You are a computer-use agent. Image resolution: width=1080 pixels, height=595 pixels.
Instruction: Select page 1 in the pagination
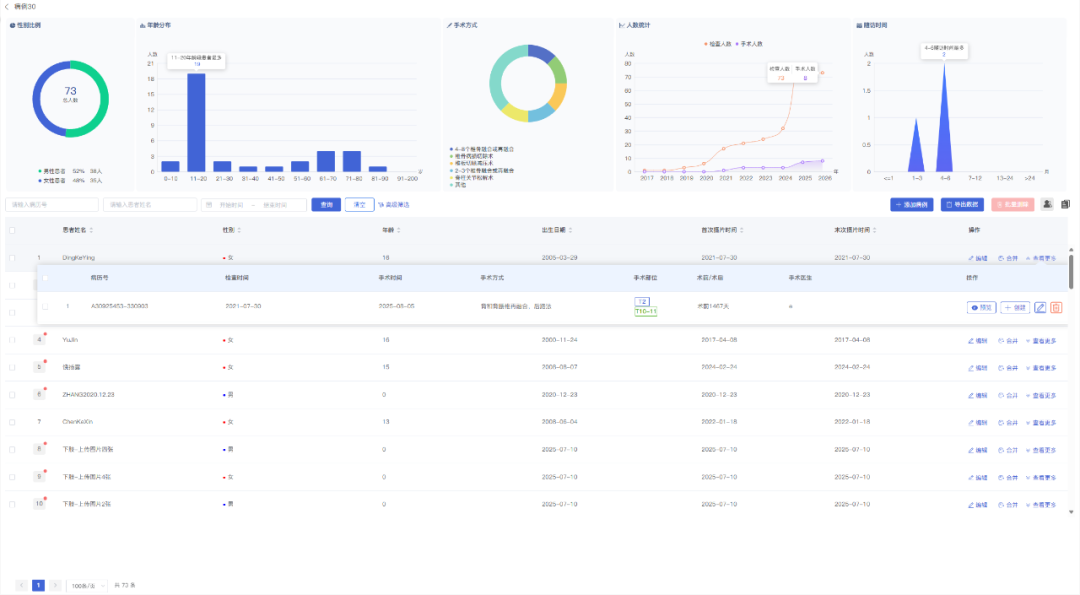pos(39,585)
